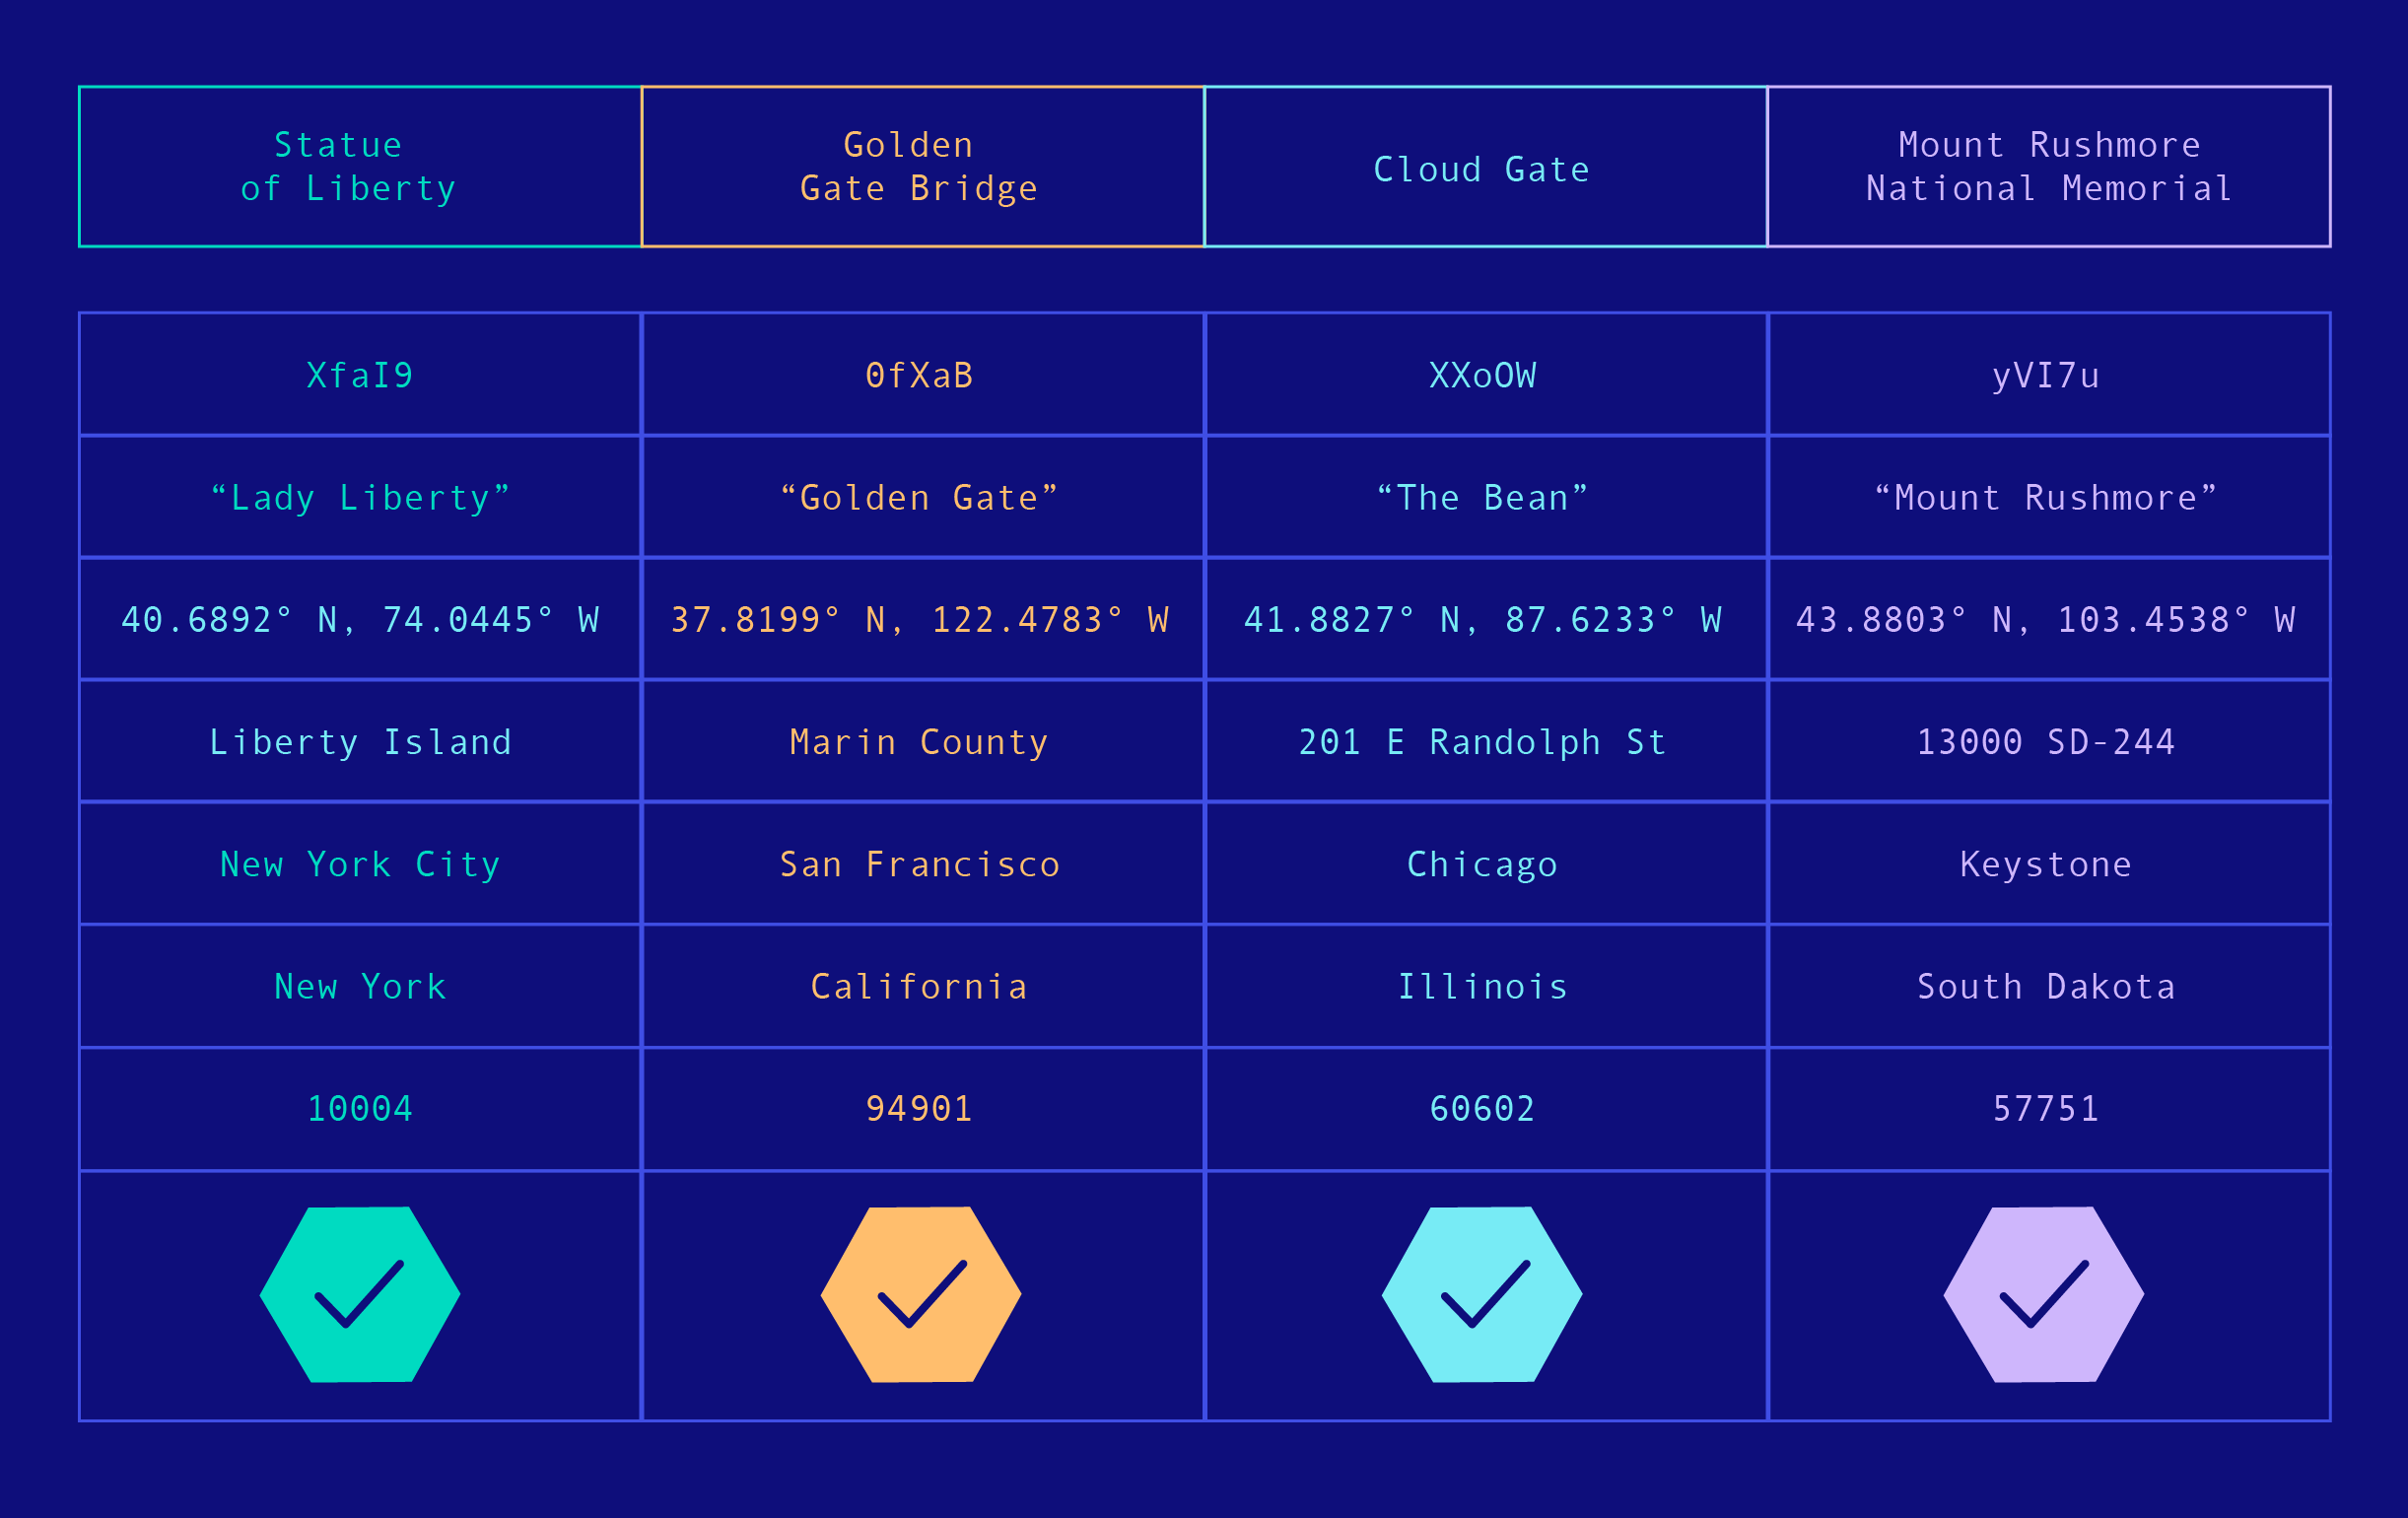Select the New York City cell
Screen dimensions: 2408x1518
click(x=360, y=864)
